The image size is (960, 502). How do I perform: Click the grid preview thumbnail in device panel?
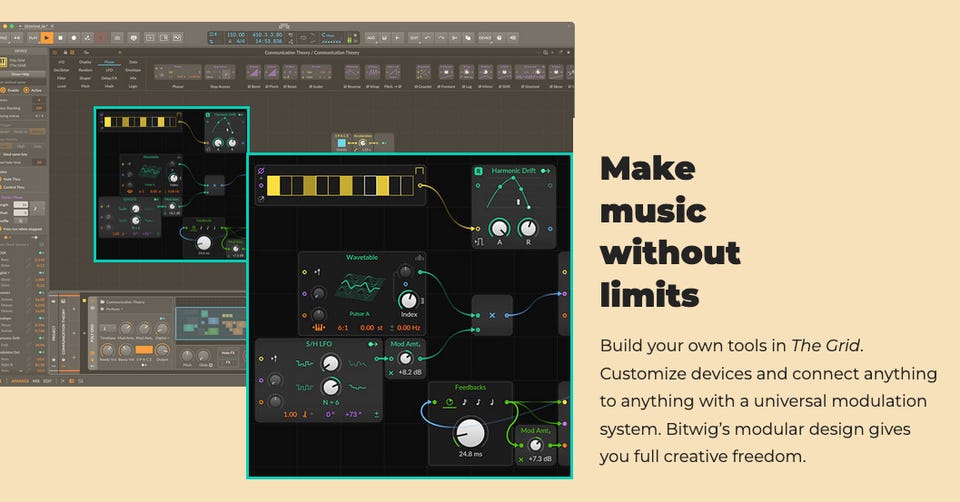(211, 324)
